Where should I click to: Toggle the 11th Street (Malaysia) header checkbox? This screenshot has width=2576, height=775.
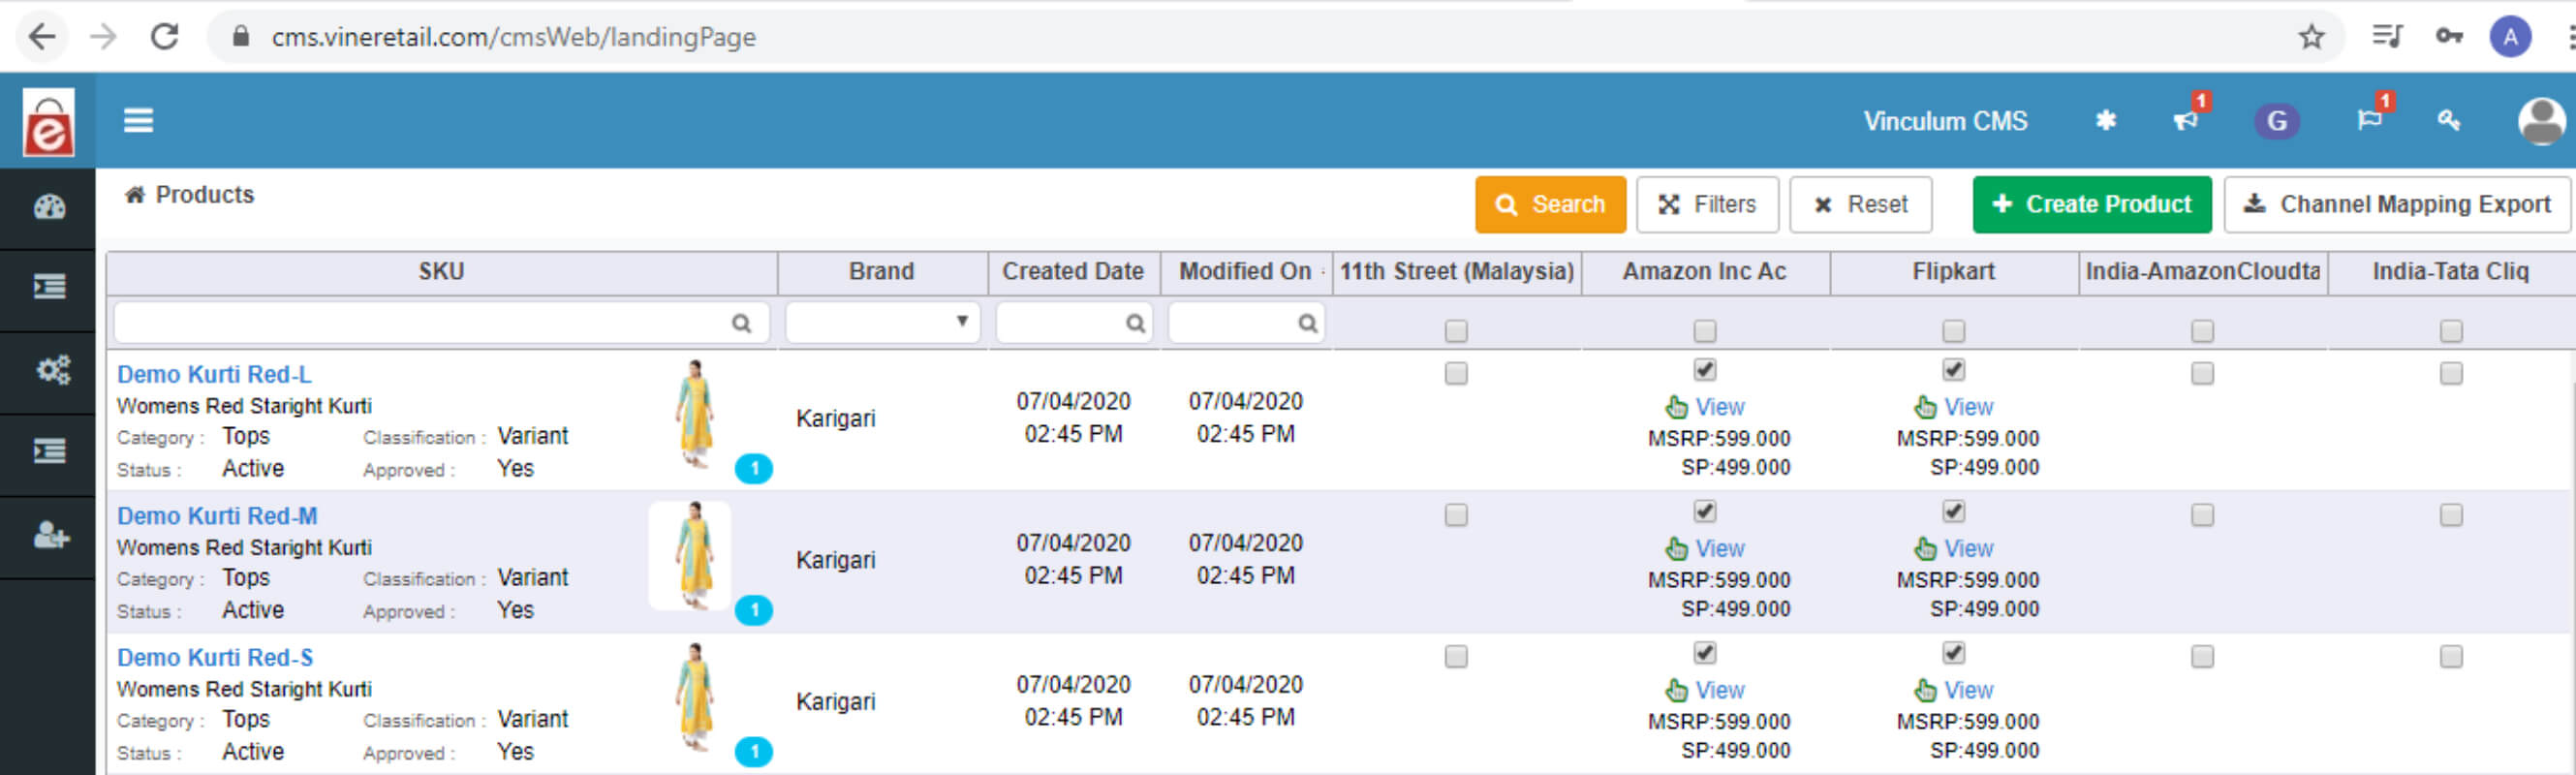coord(1456,330)
